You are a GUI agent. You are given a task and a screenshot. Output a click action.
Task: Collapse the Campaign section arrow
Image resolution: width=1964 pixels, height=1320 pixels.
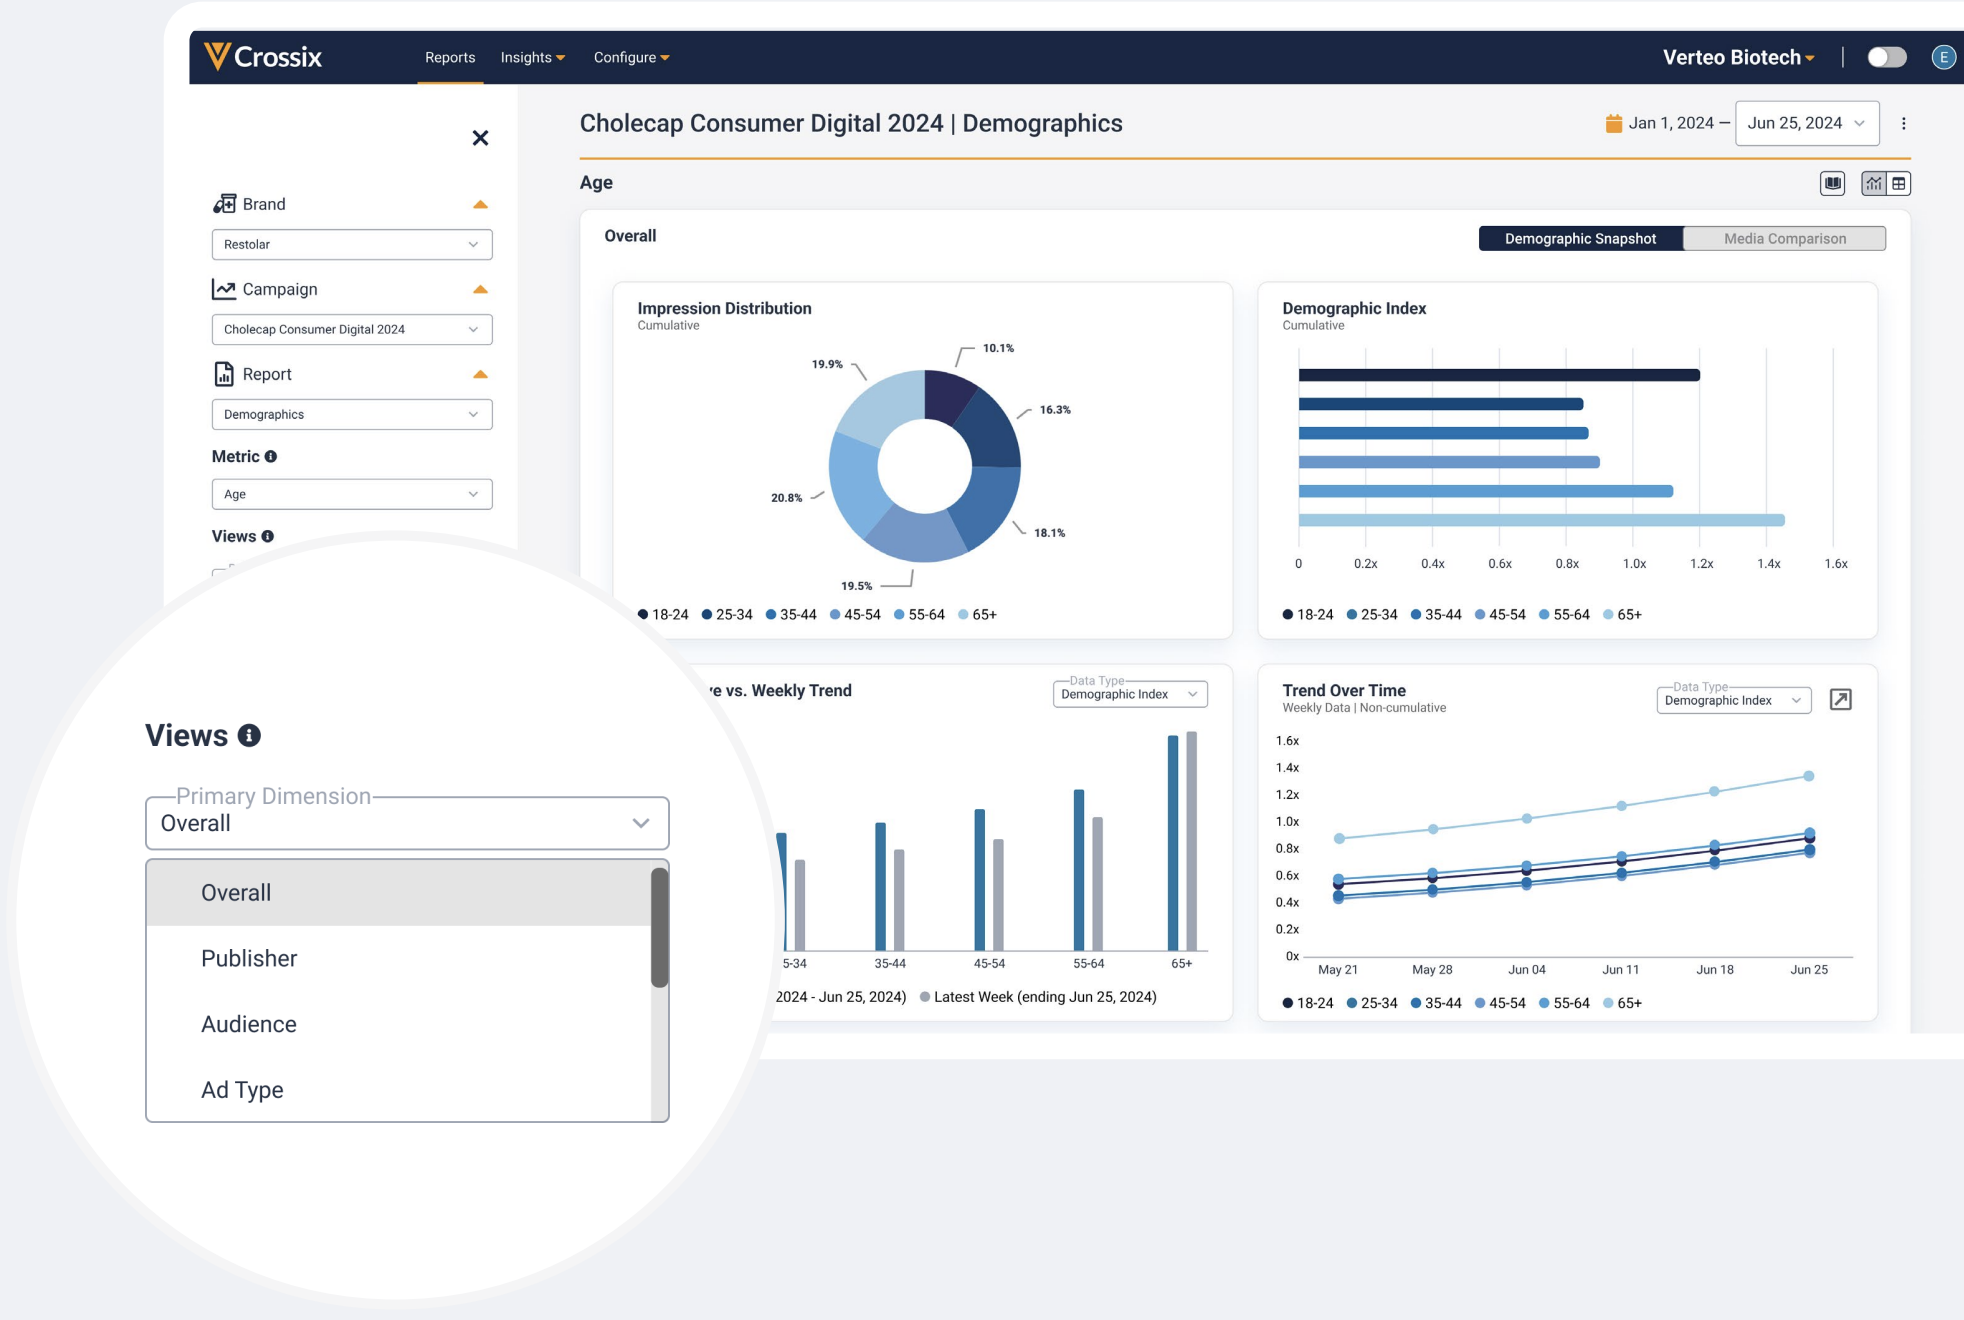click(x=480, y=290)
